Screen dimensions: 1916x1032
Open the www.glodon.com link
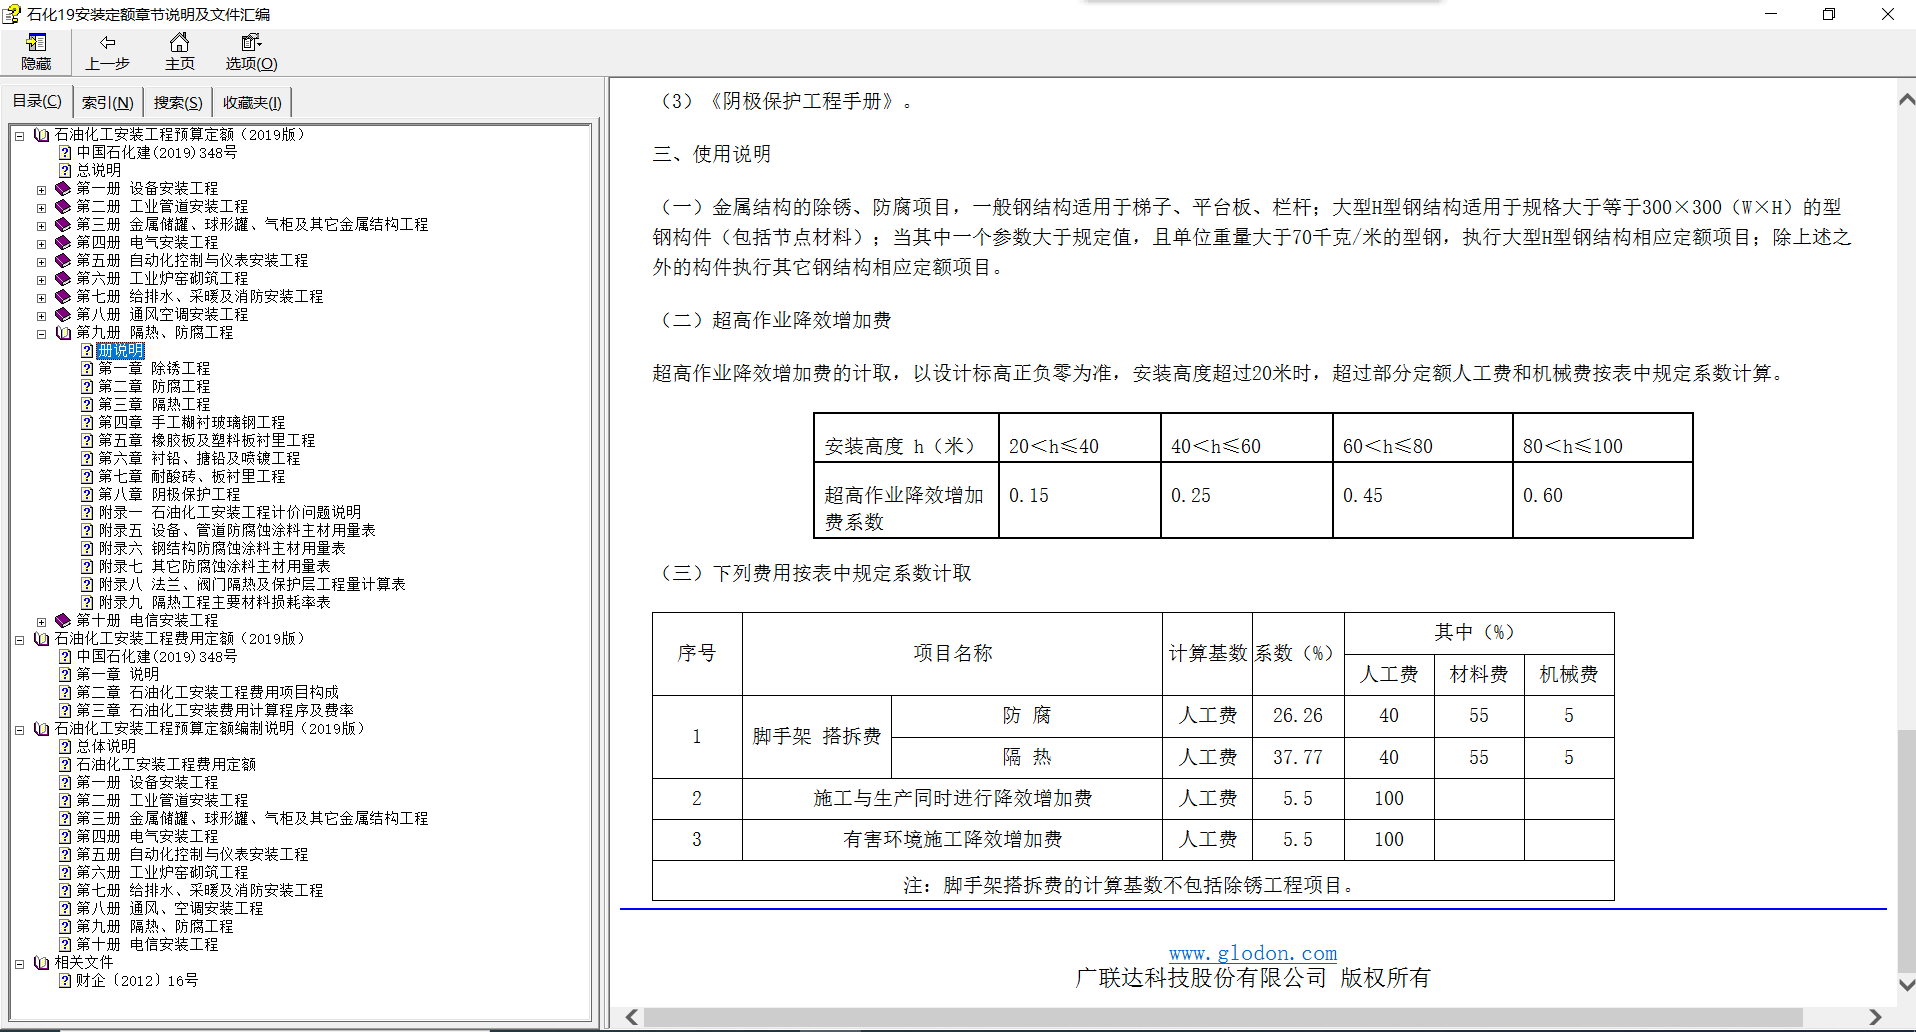point(1253,953)
